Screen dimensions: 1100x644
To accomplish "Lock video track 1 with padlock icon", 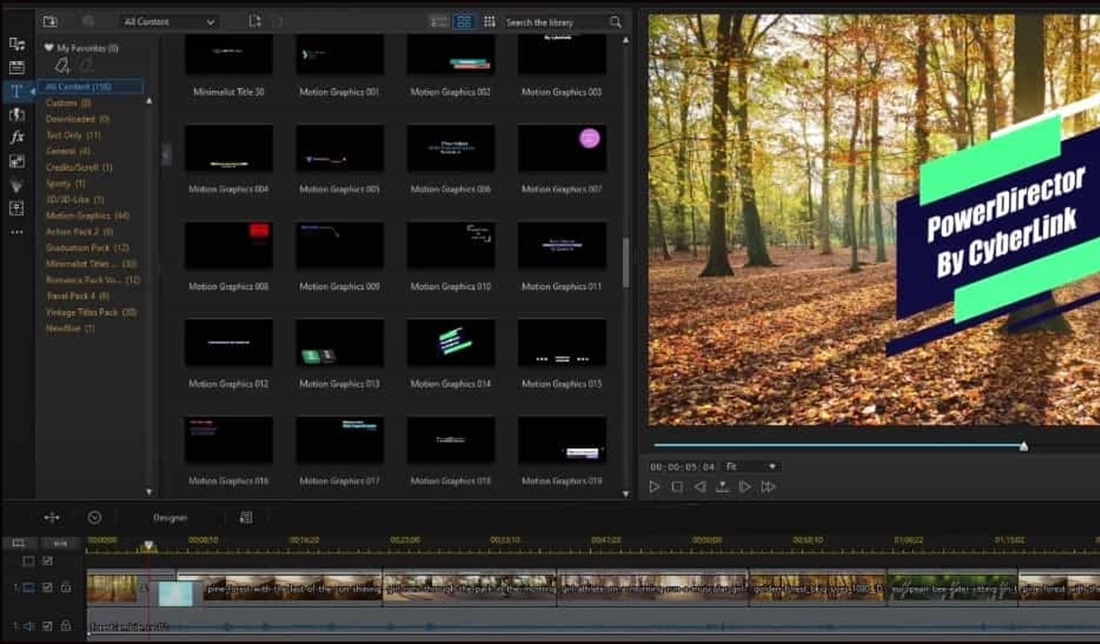I will point(65,588).
